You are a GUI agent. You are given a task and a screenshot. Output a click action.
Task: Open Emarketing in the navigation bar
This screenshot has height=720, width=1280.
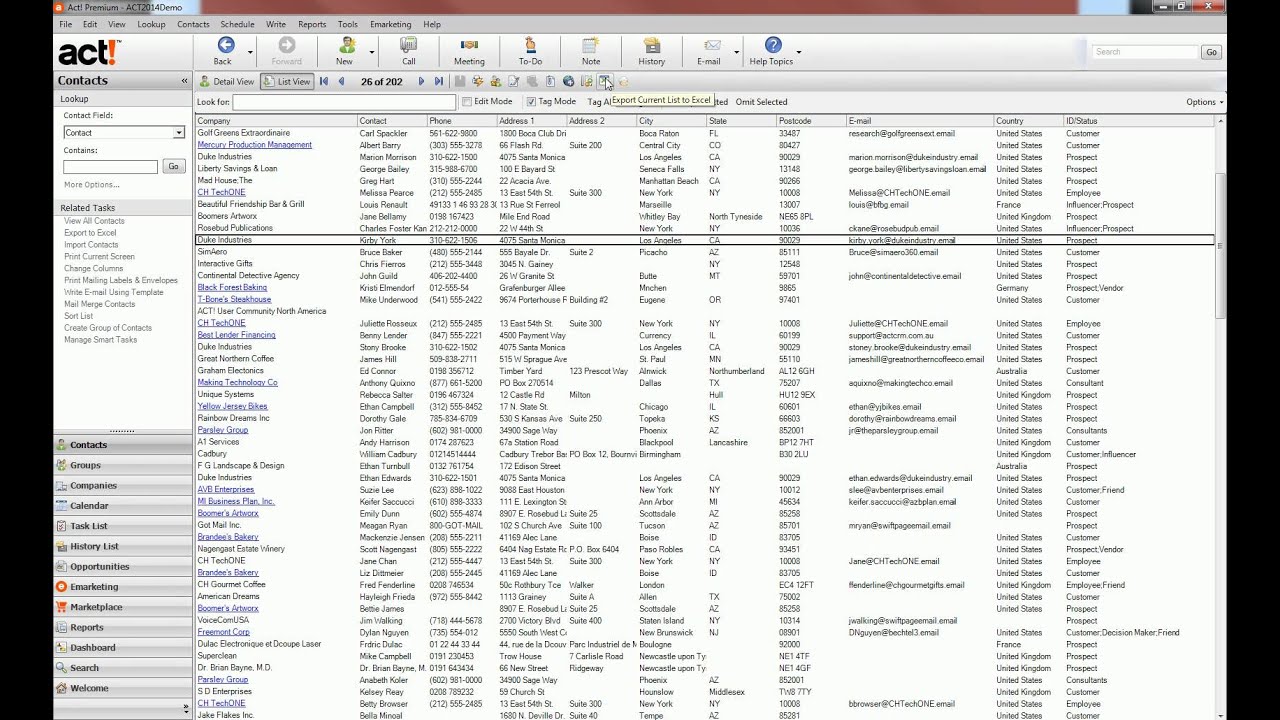coord(122,587)
